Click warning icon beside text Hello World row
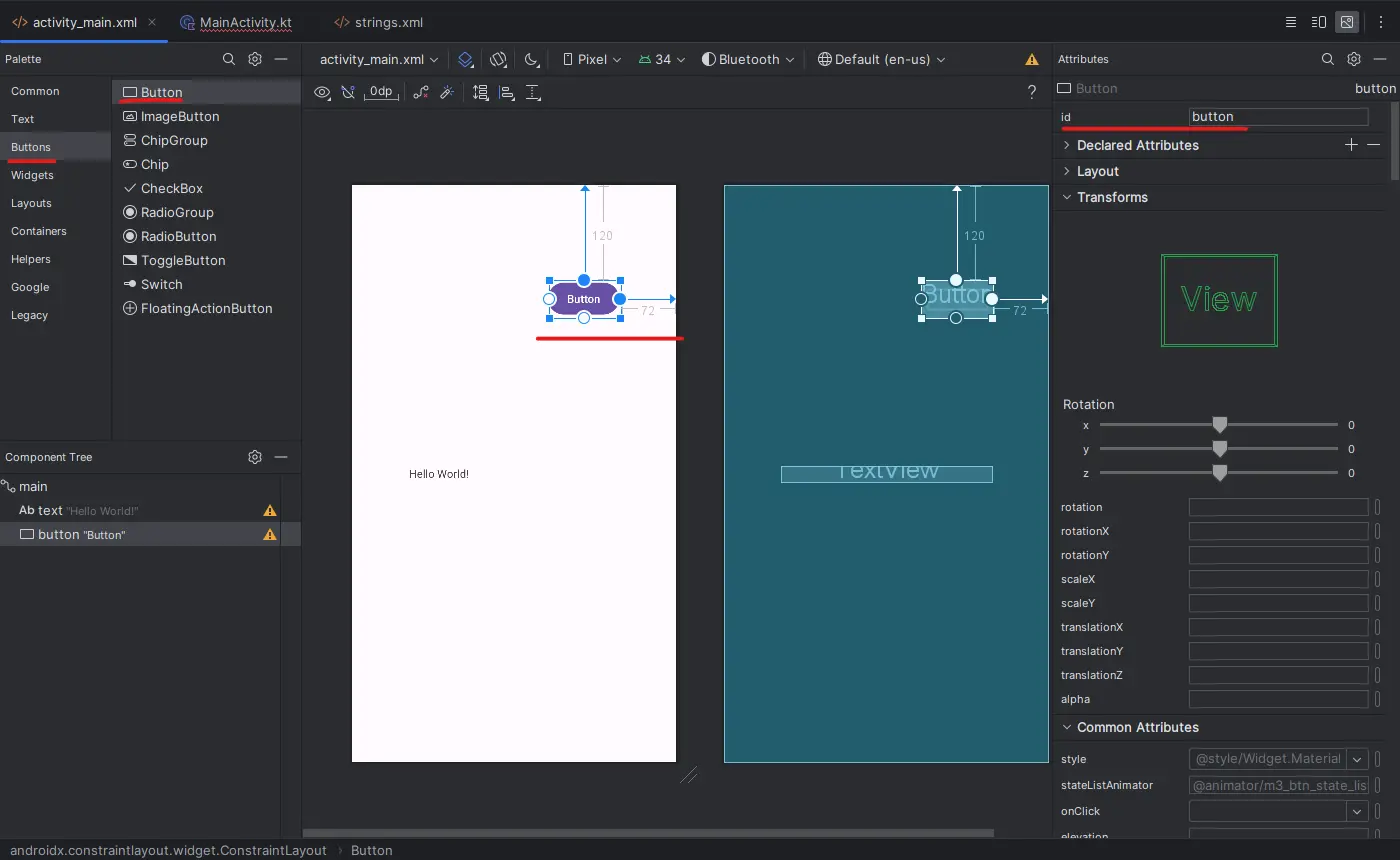This screenshot has width=1400, height=860. (x=269, y=510)
